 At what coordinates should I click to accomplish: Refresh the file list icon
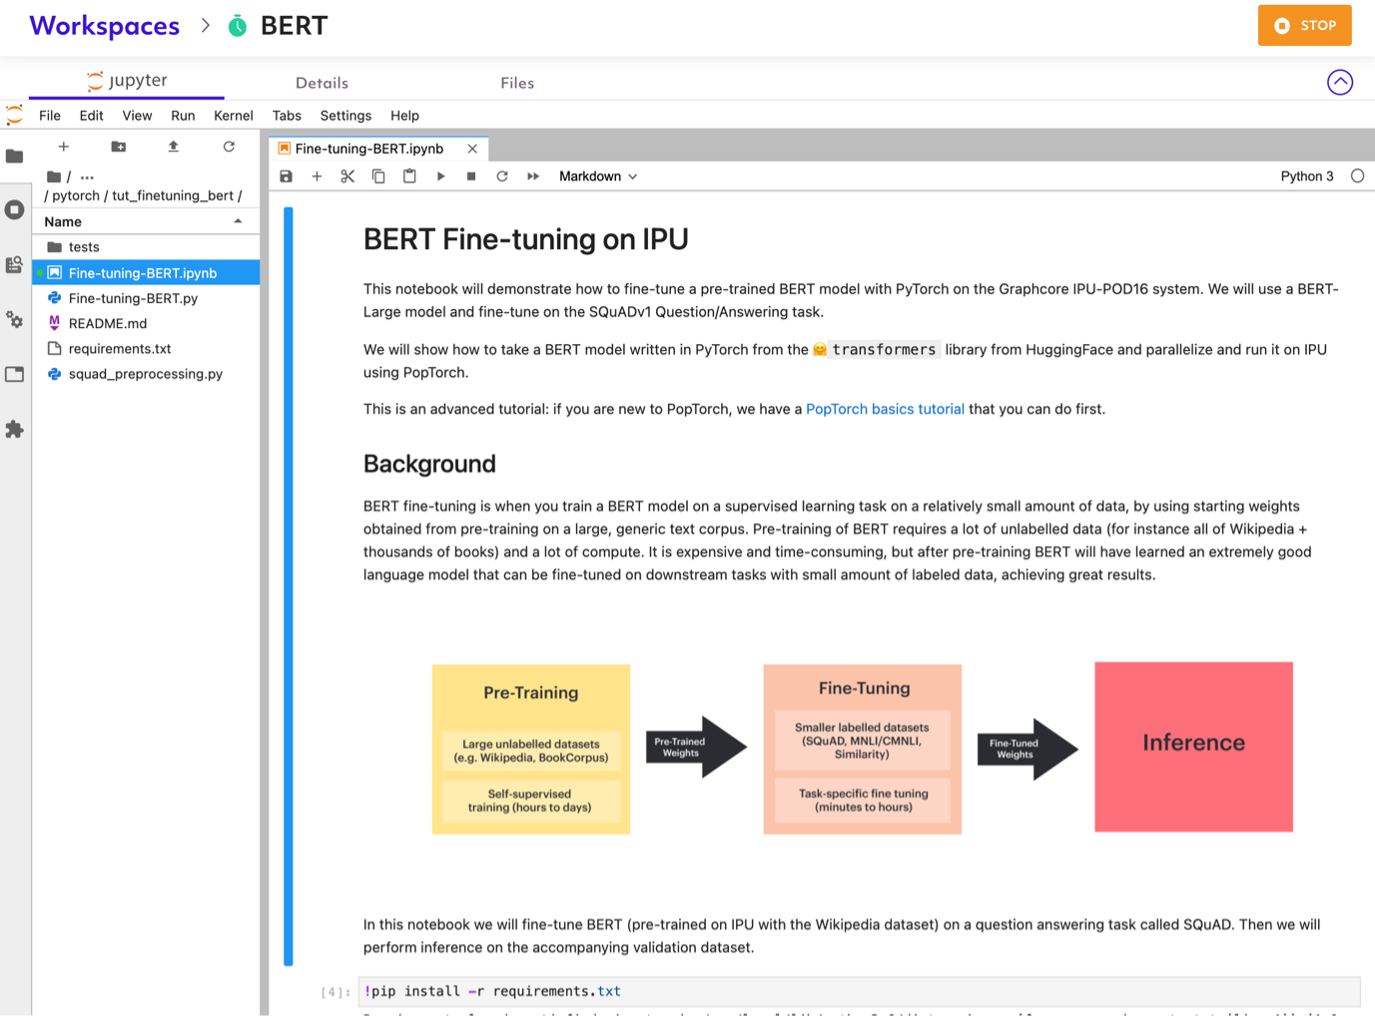(229, 147)
